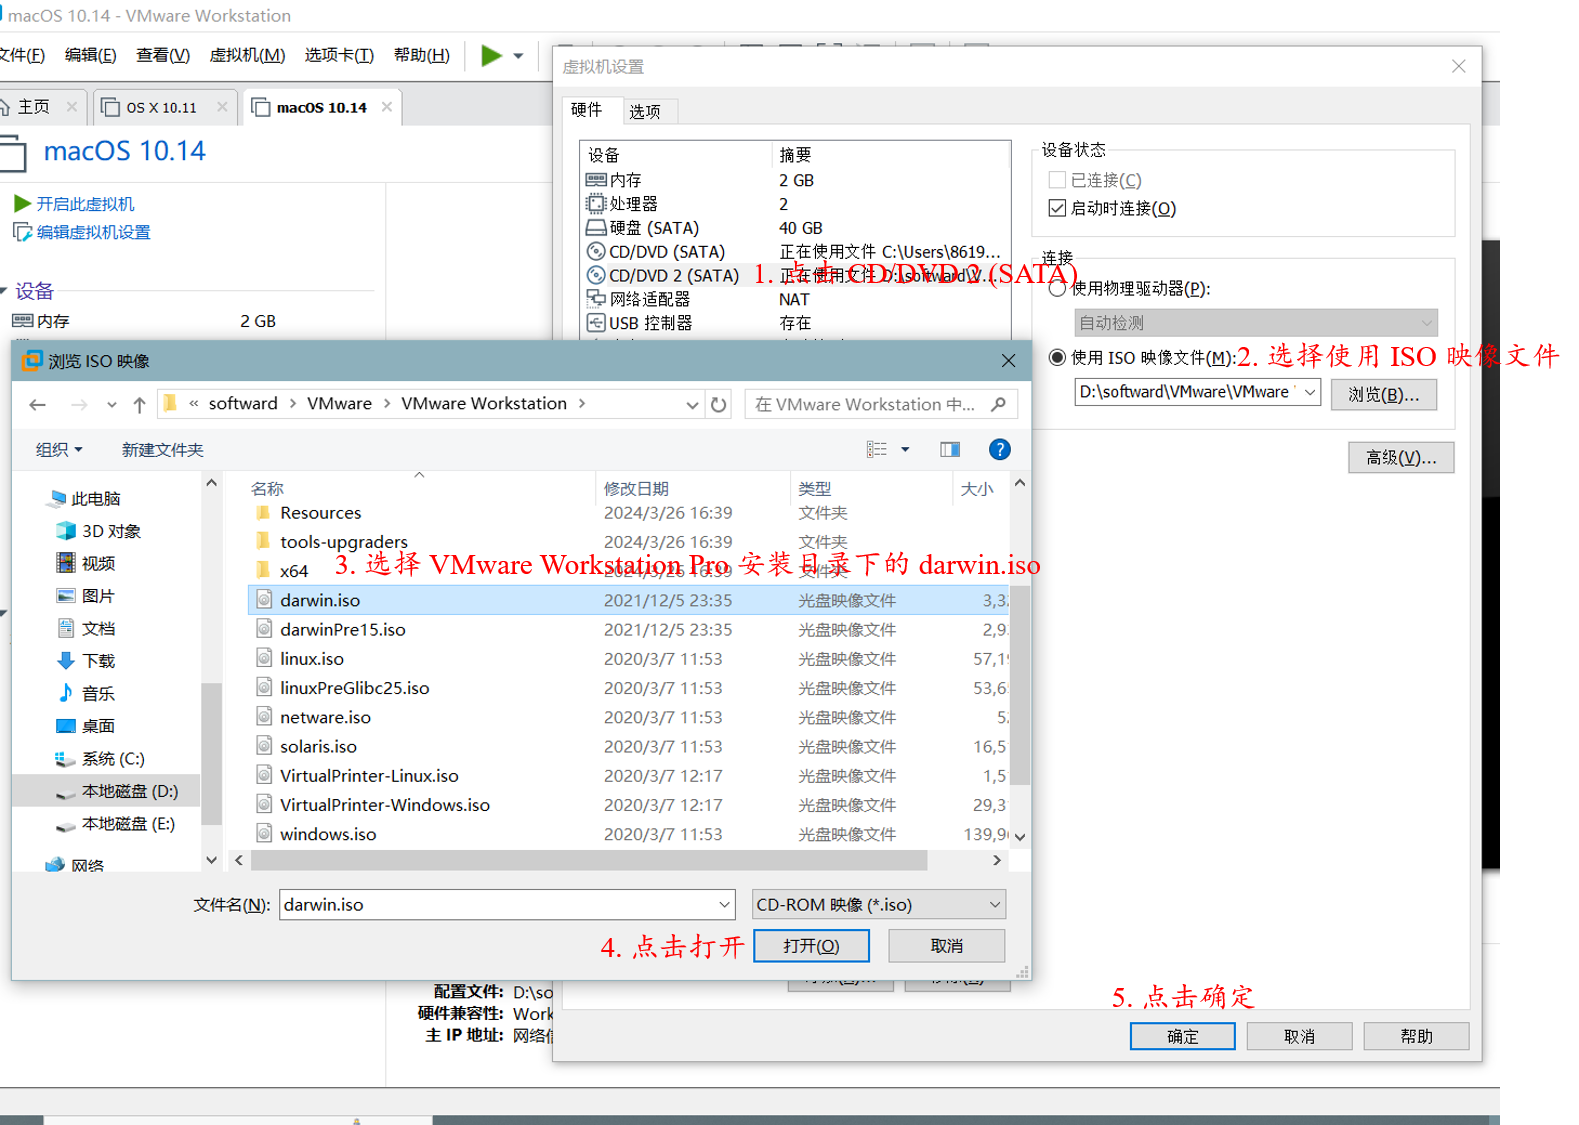Click the 高级(V)... button
1579x1125 pixels.
point(1400,458)
